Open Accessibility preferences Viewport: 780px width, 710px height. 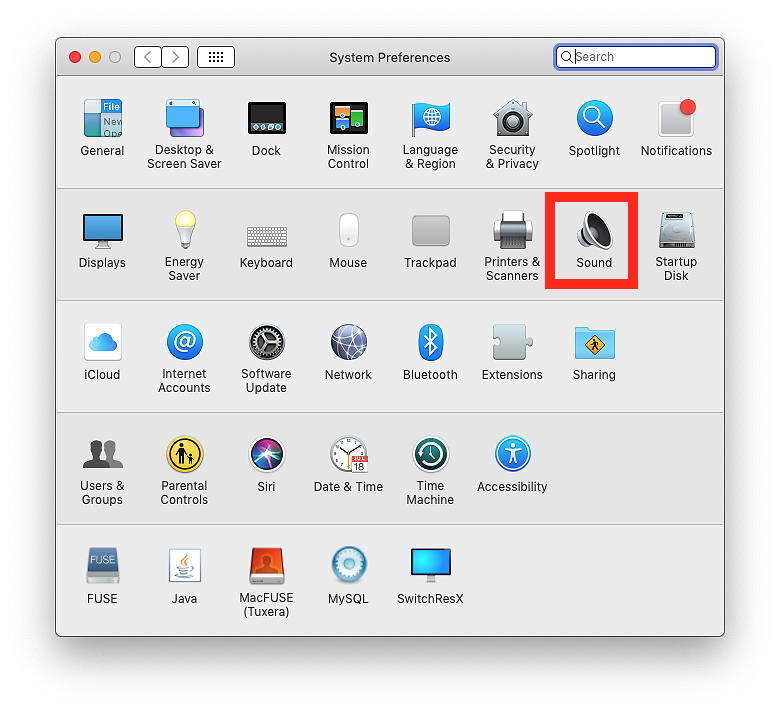pos(512,464)
